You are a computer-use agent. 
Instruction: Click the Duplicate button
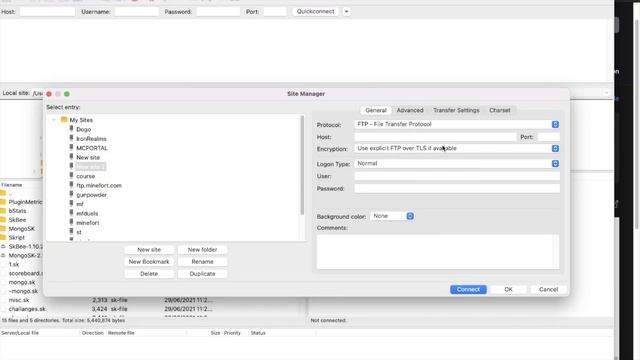pyautogui.click(x=202, y=274)
